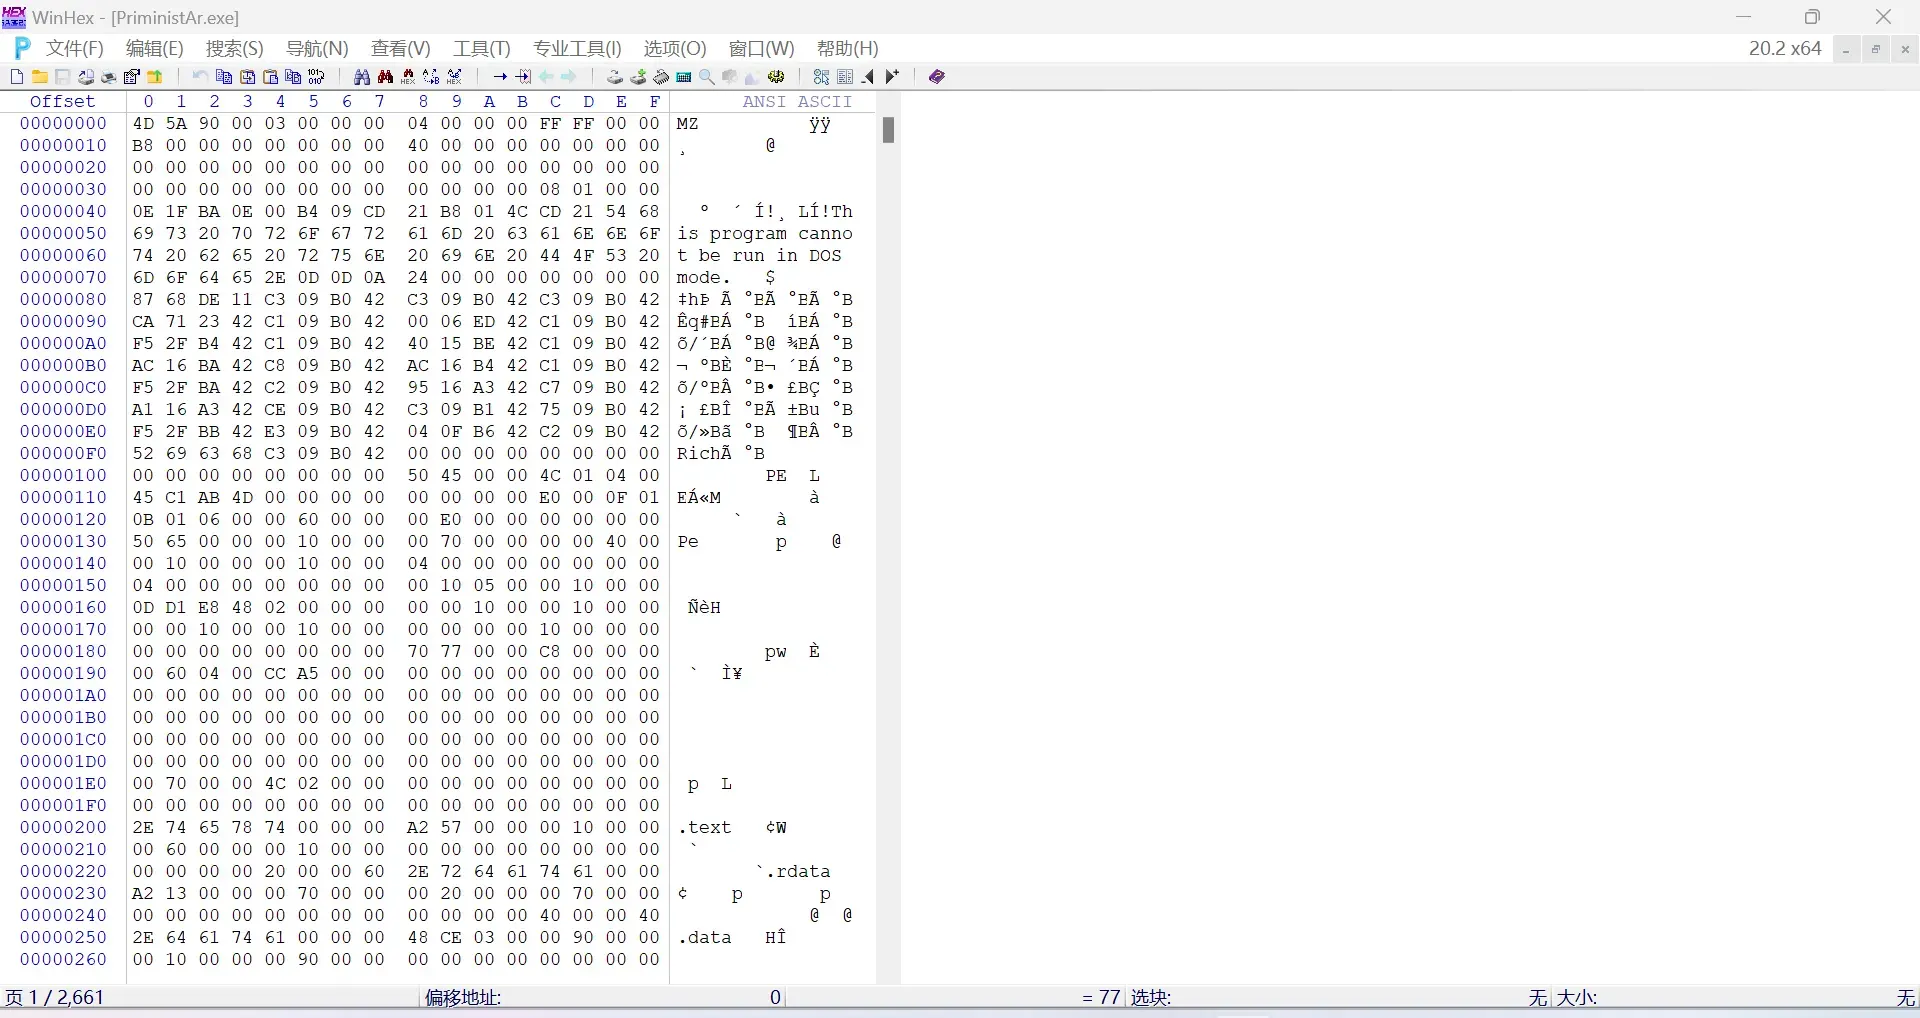Click the Offset column header
Image resolution: width=1920 pixels, height=1018 pixels.
click(x=62, y=101)
